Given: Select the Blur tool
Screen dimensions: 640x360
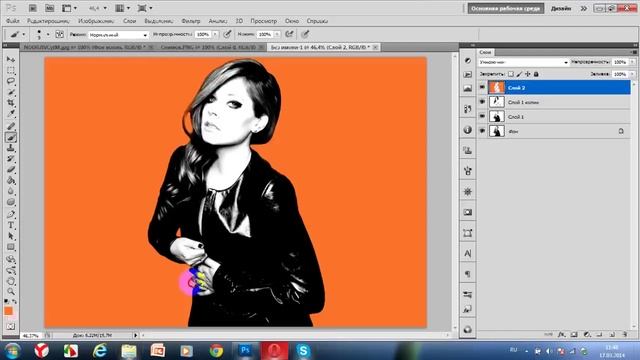Looking at the screenshot, I should [x=11, y=191].
